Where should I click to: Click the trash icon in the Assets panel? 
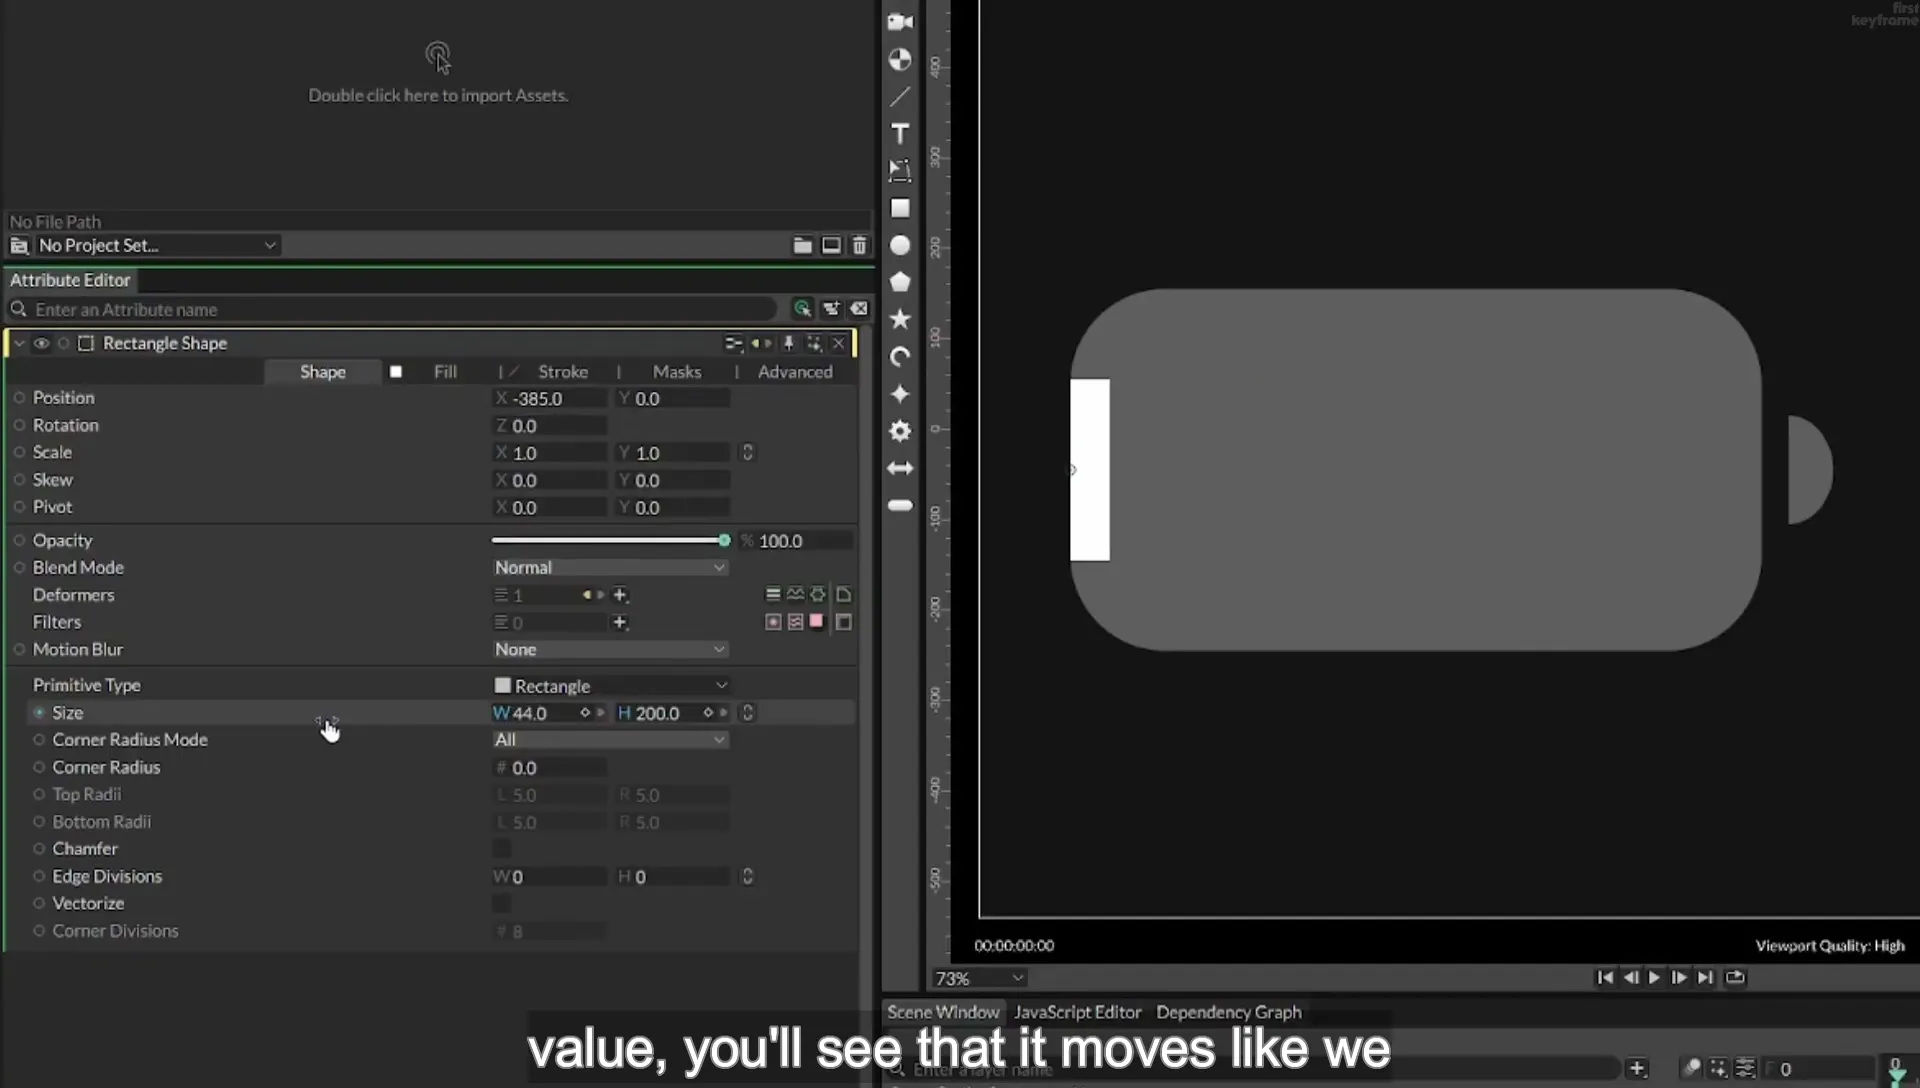pos(859,245)
